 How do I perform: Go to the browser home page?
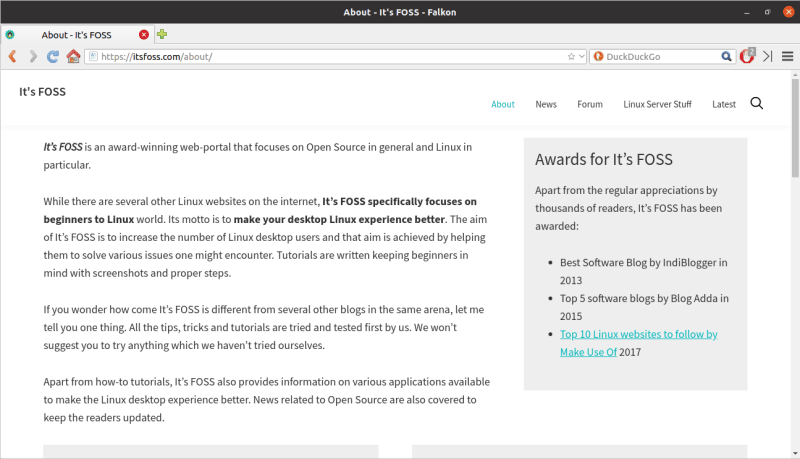click(73, 57)
